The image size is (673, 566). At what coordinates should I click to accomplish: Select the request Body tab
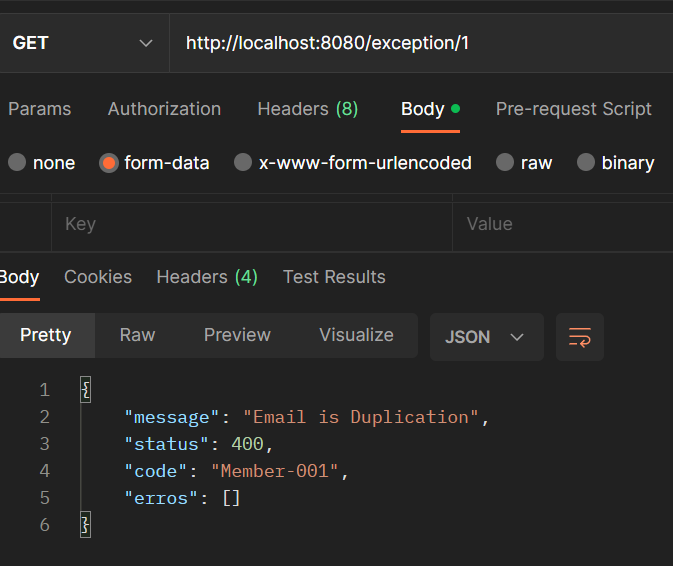pos(430,109)
